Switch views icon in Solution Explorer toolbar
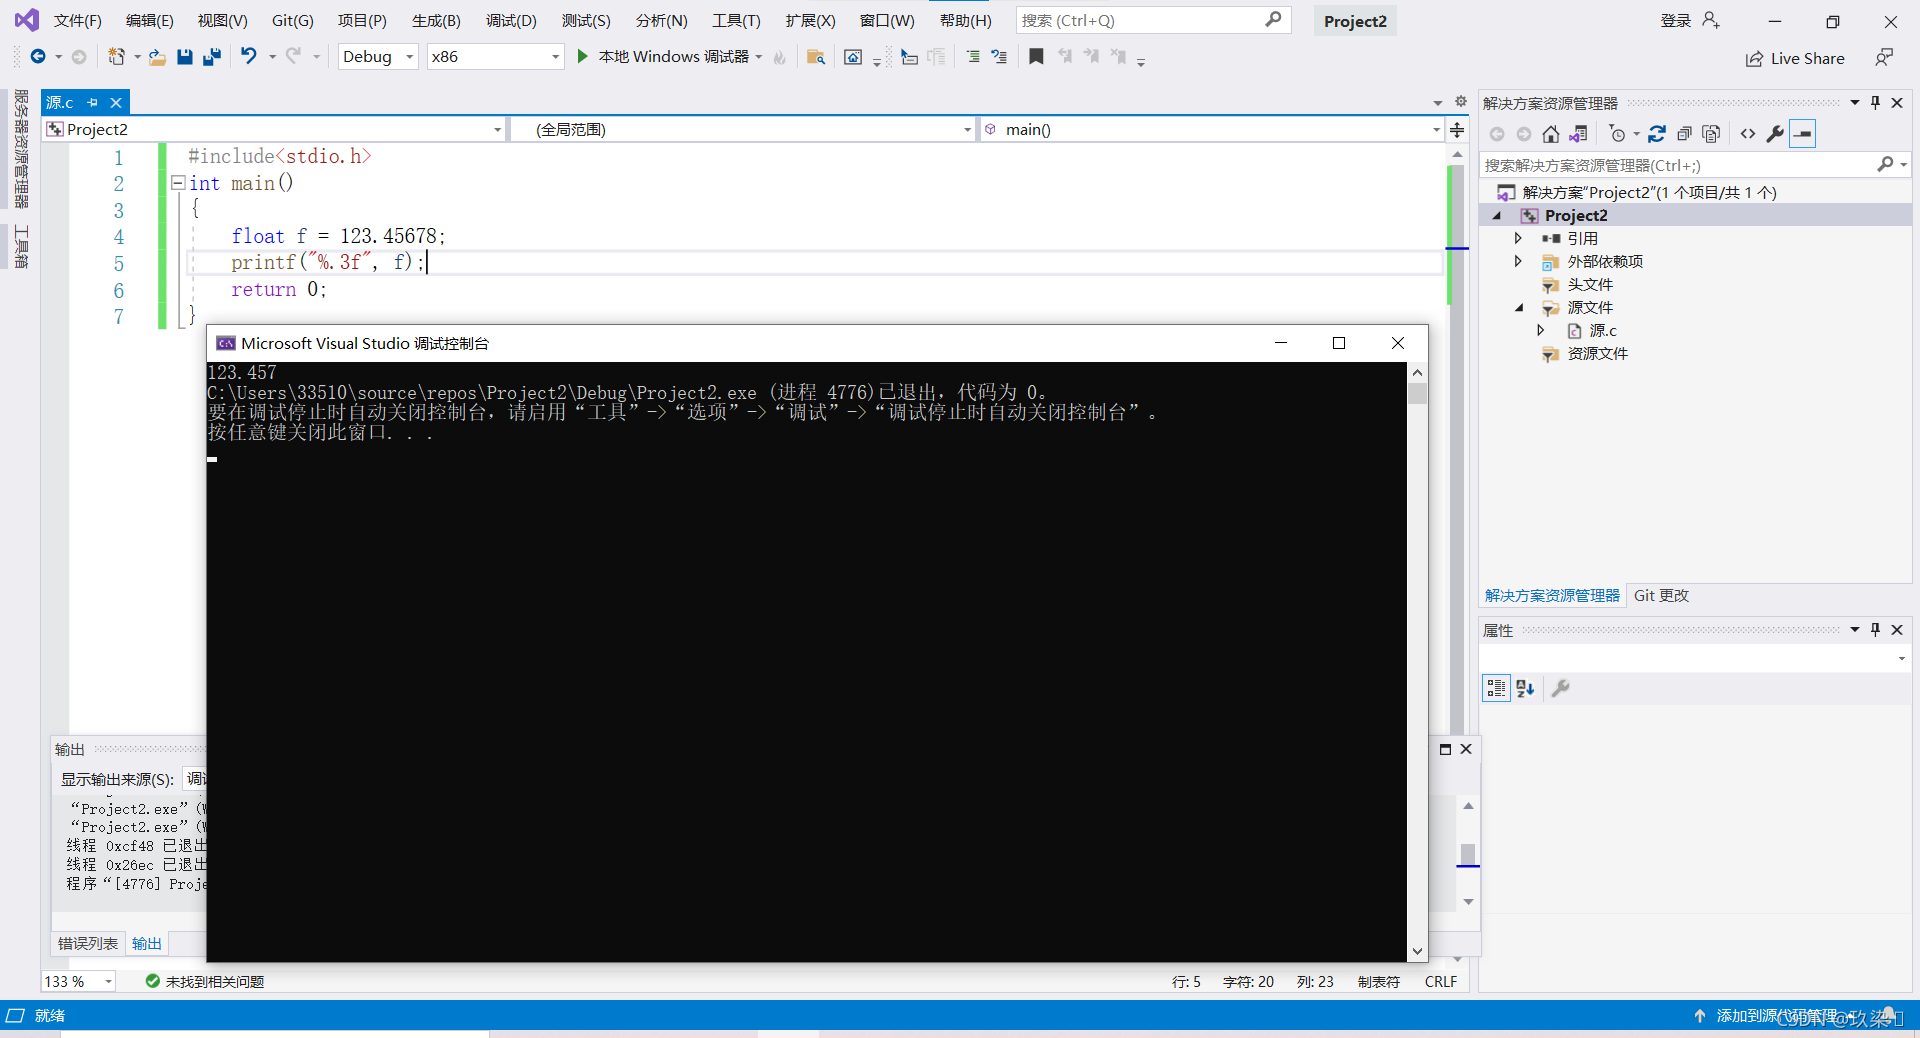The height and width of the screenshot is (1038, 1920). [x=1579, y=134]
